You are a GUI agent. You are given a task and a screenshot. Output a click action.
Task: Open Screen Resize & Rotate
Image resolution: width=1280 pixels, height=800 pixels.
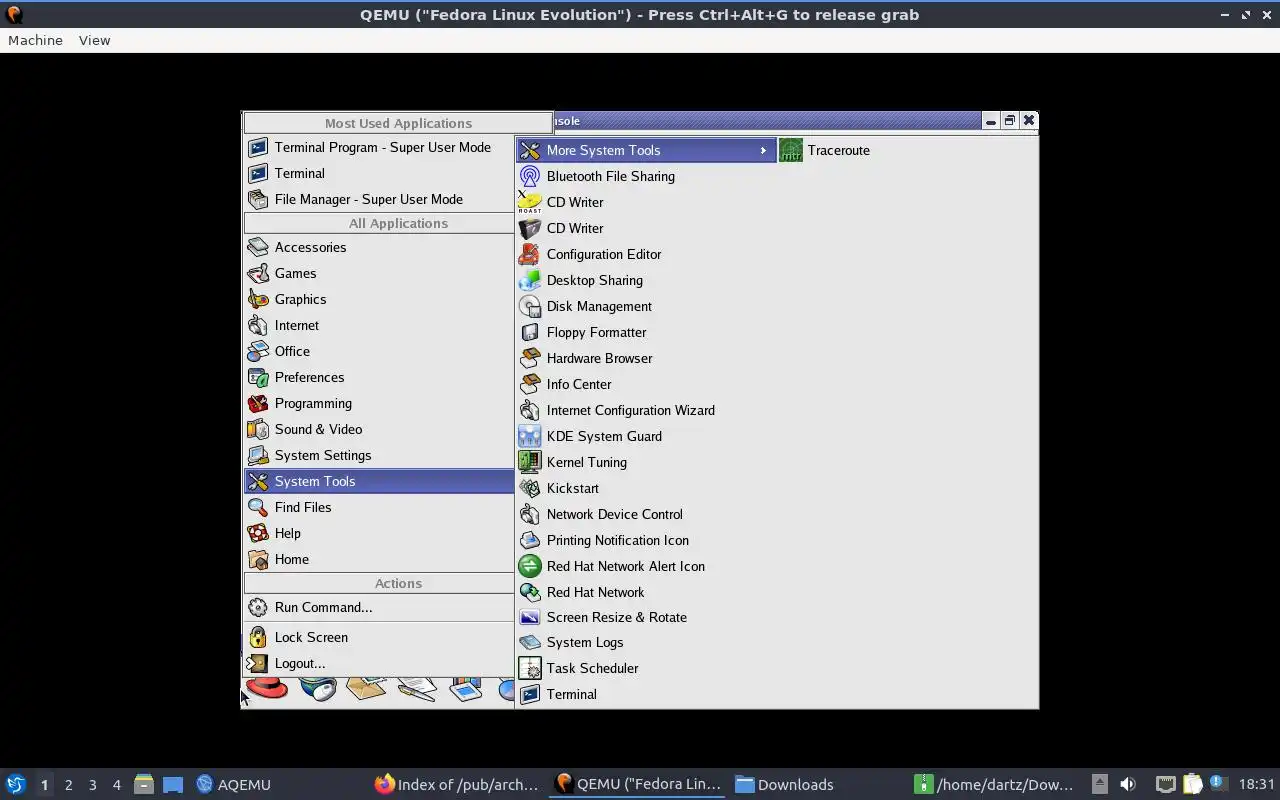pyautogui.click(x=646, y=617)
